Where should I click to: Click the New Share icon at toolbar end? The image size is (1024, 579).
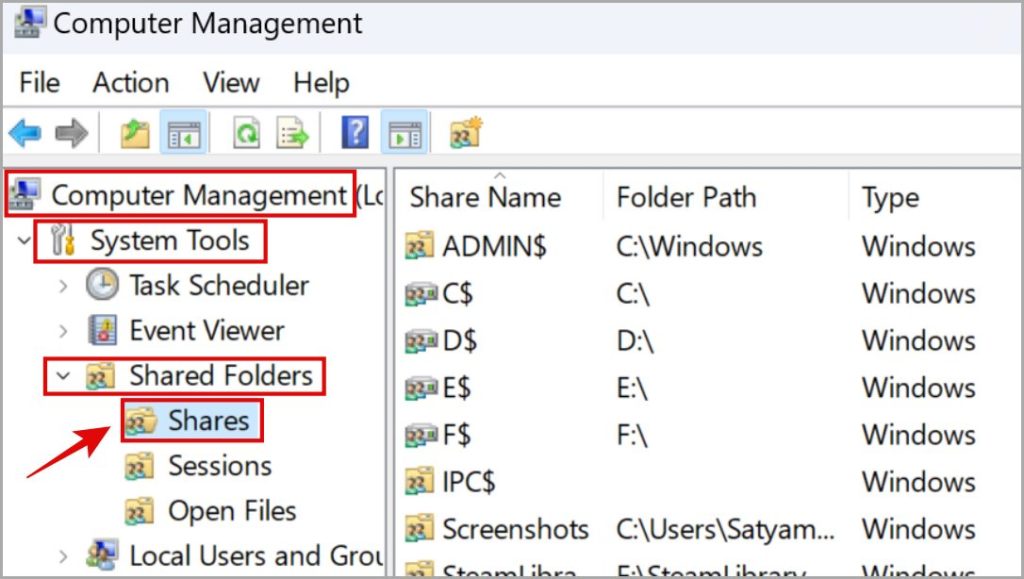(x=465, y=131)
